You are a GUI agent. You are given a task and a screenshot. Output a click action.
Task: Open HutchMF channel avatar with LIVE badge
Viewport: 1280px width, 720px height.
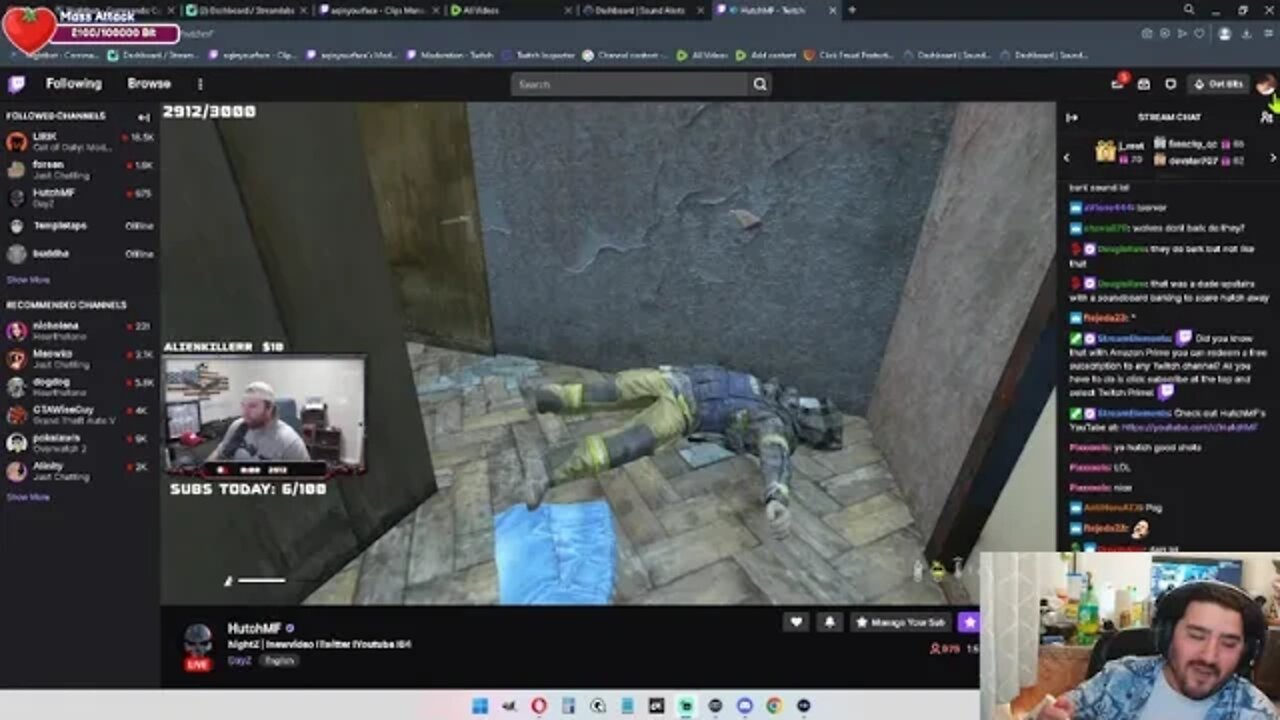198,646
